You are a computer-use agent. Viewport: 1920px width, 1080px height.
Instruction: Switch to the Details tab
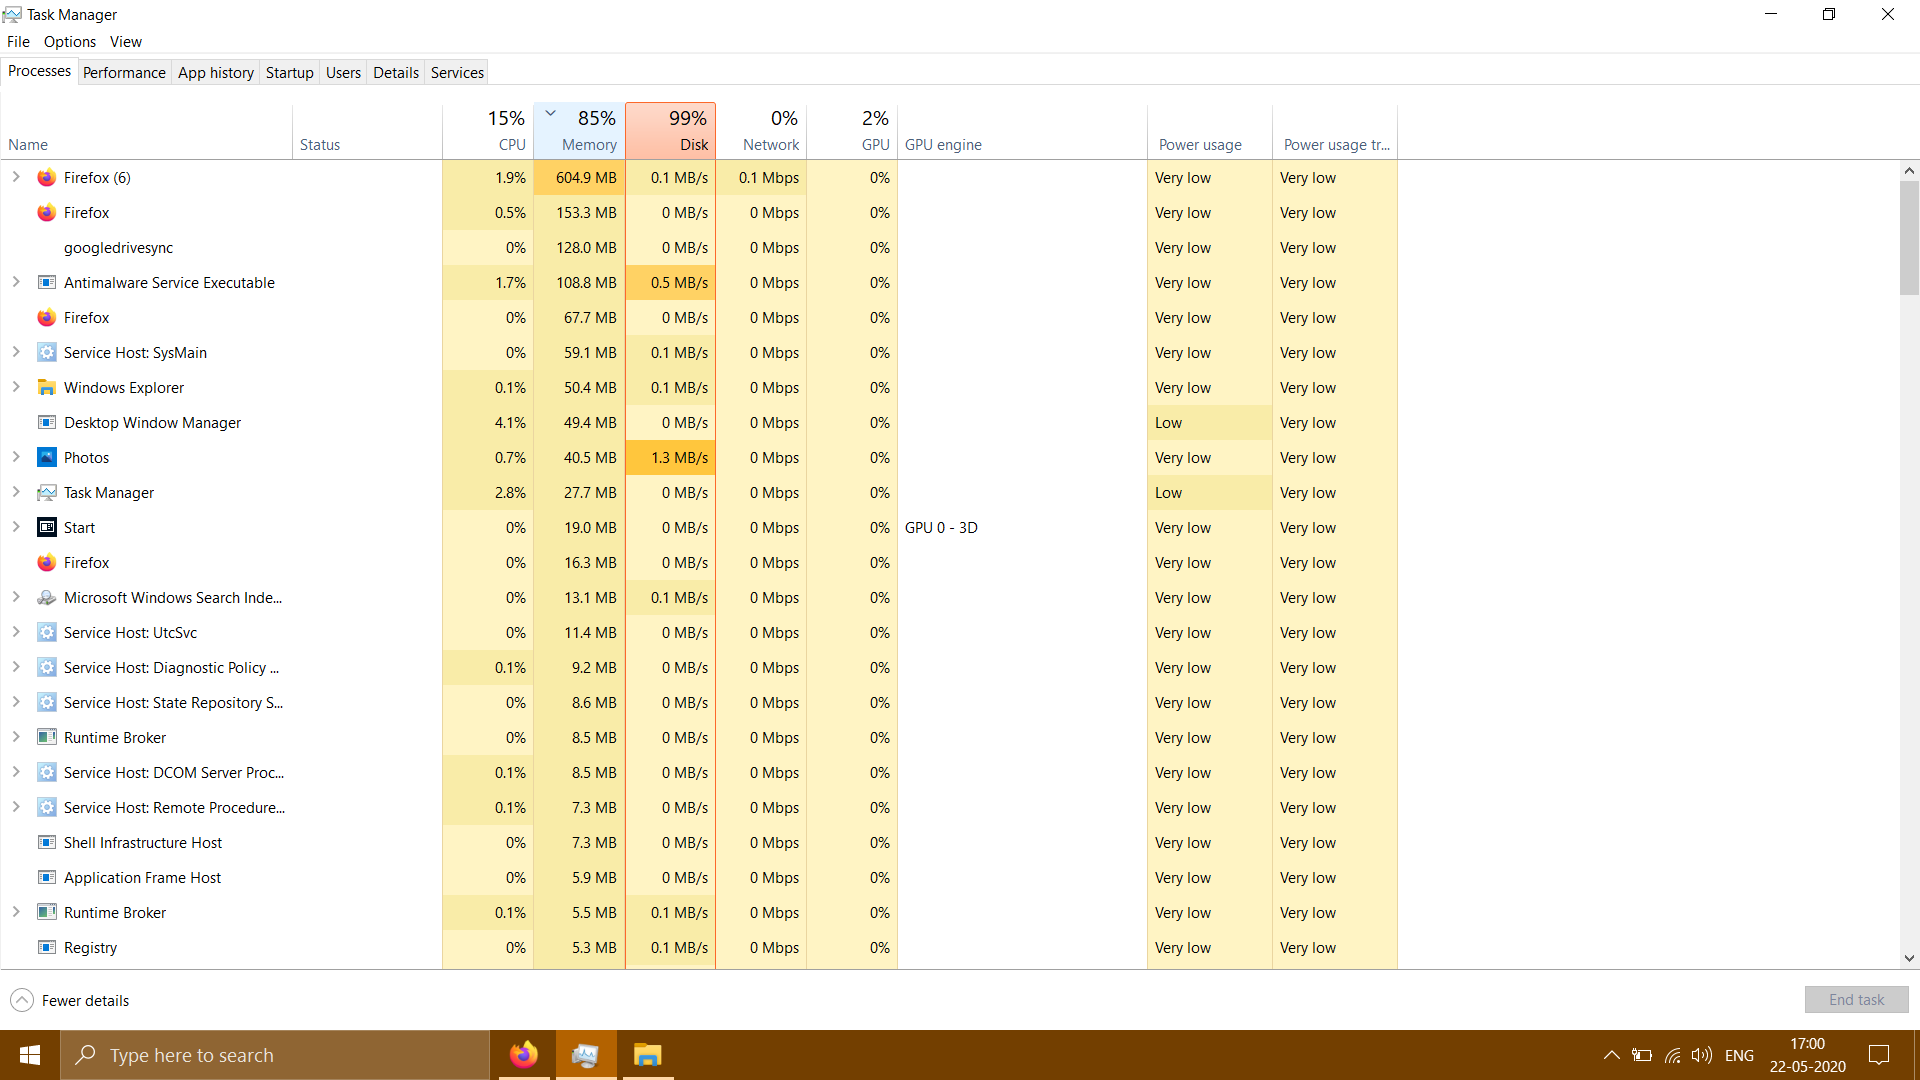396,73
